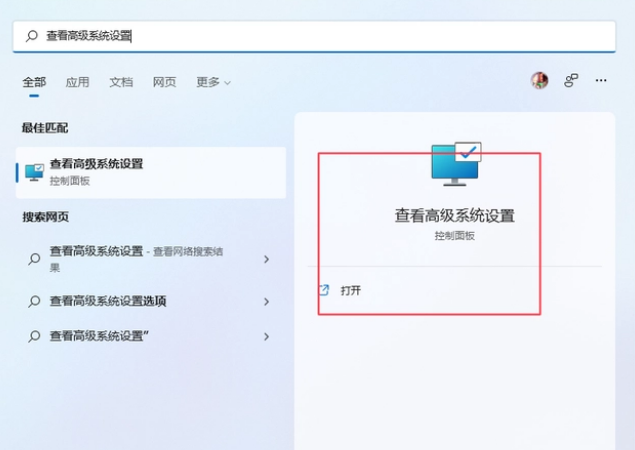Expand arrow for 查看网络搜索结果 row
The width and height of the screenshot is (635, 450).
coord(266,259)
